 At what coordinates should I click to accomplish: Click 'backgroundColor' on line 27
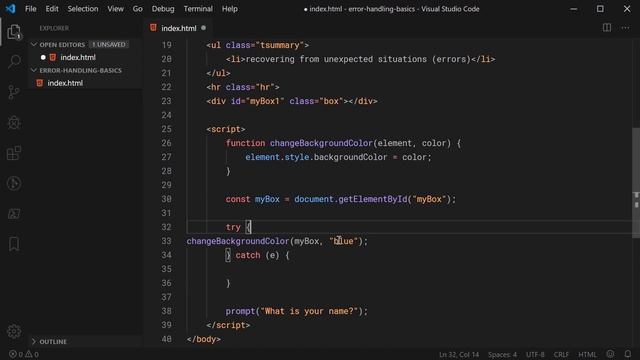point(351,157)
